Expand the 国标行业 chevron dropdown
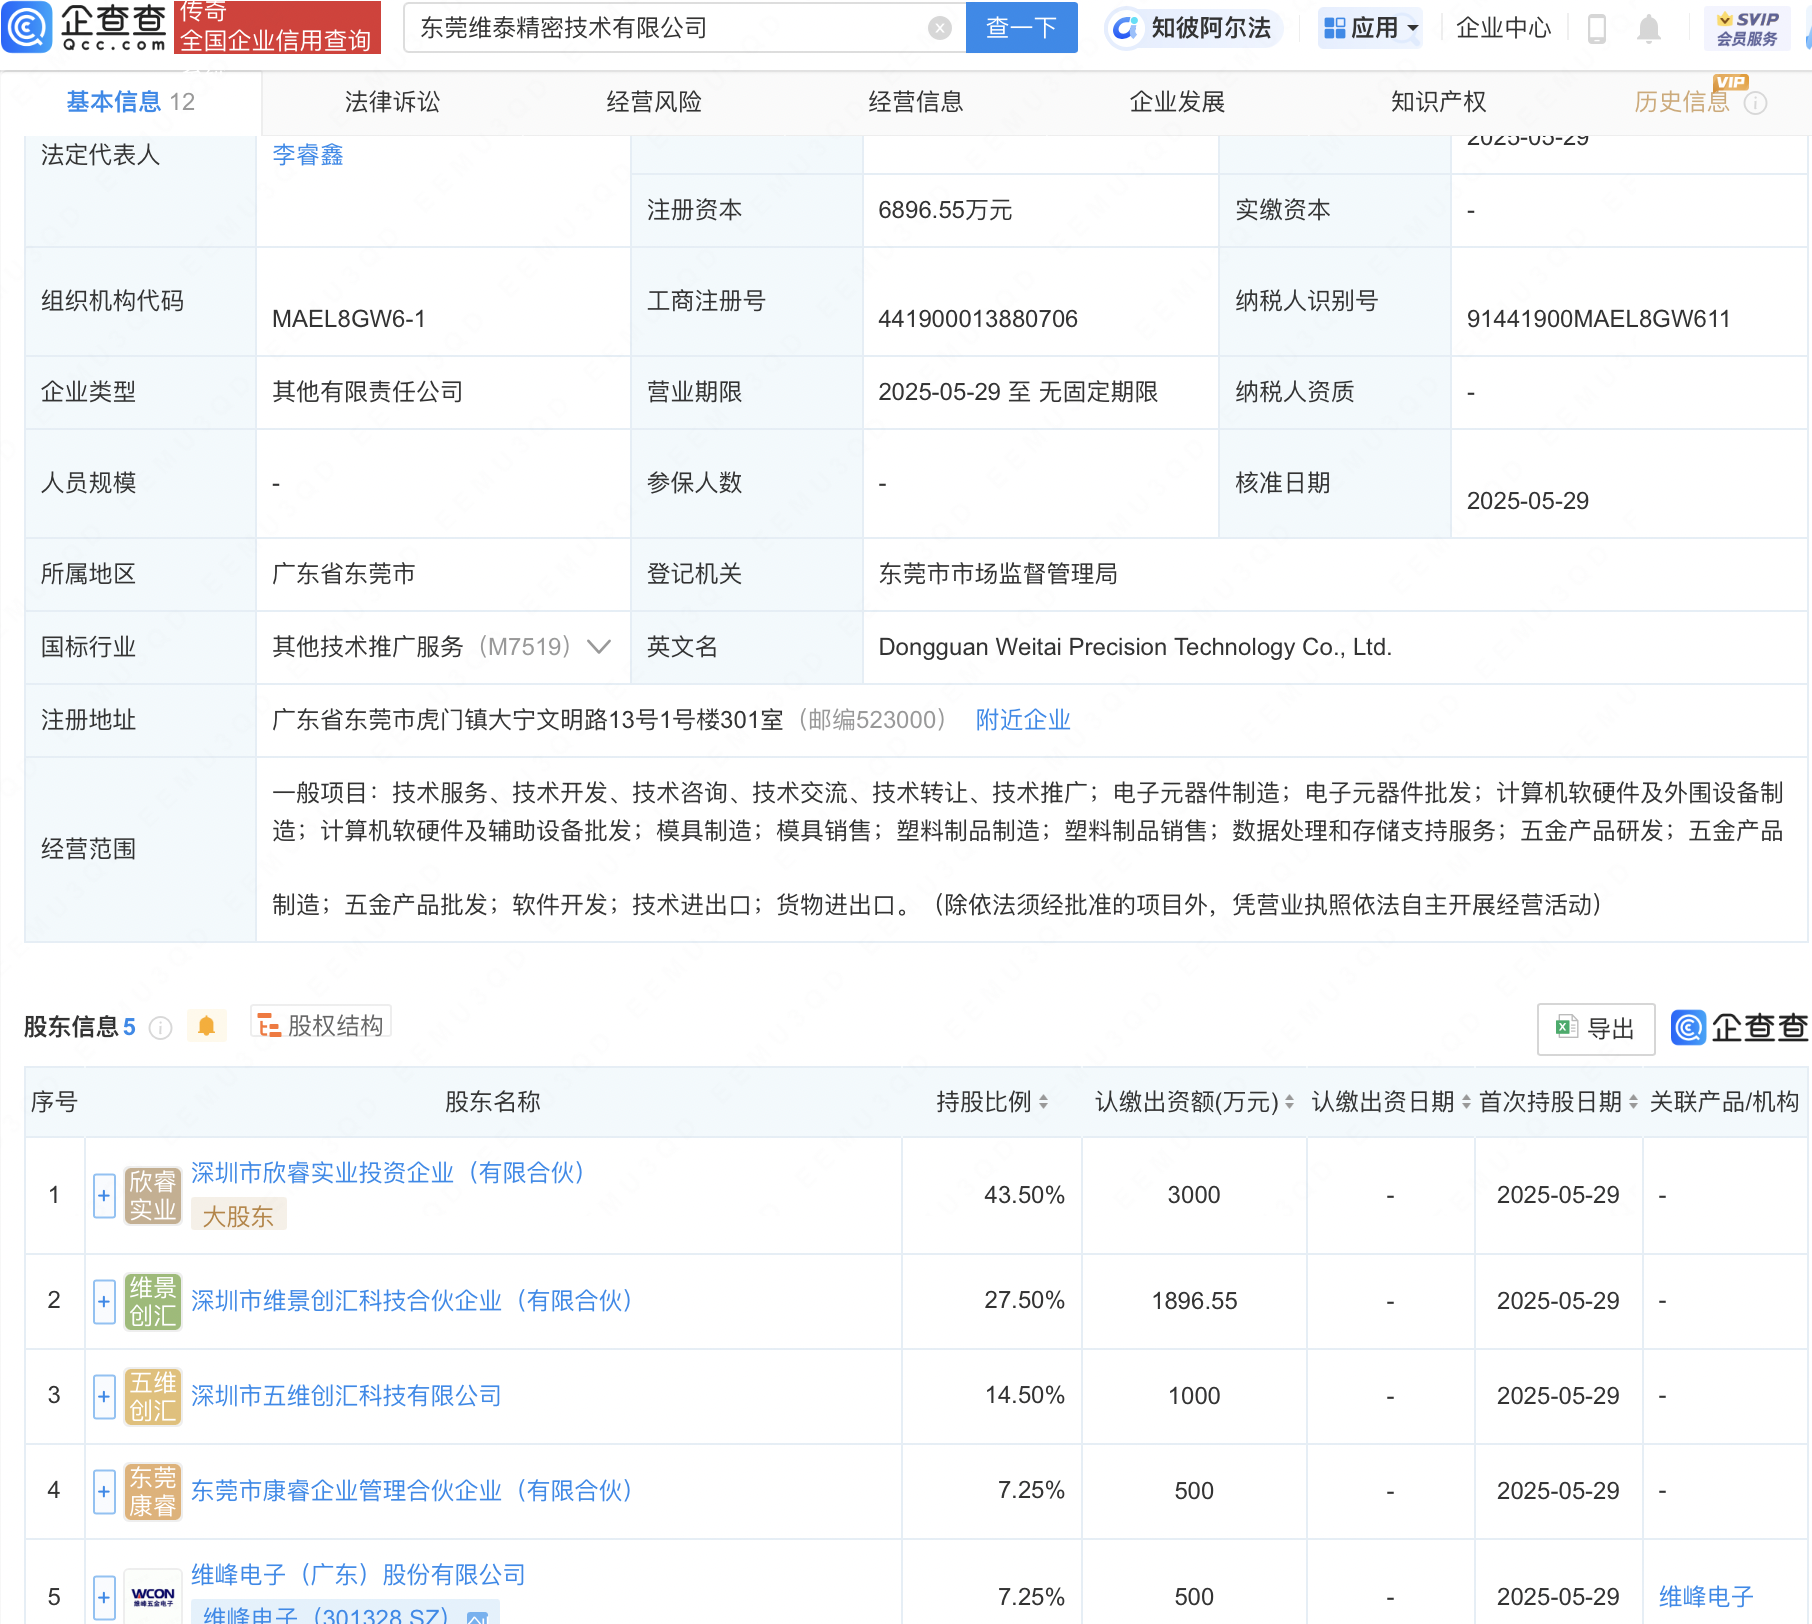Screen dimensions: 1812x1624 click(x=599, y=647)
